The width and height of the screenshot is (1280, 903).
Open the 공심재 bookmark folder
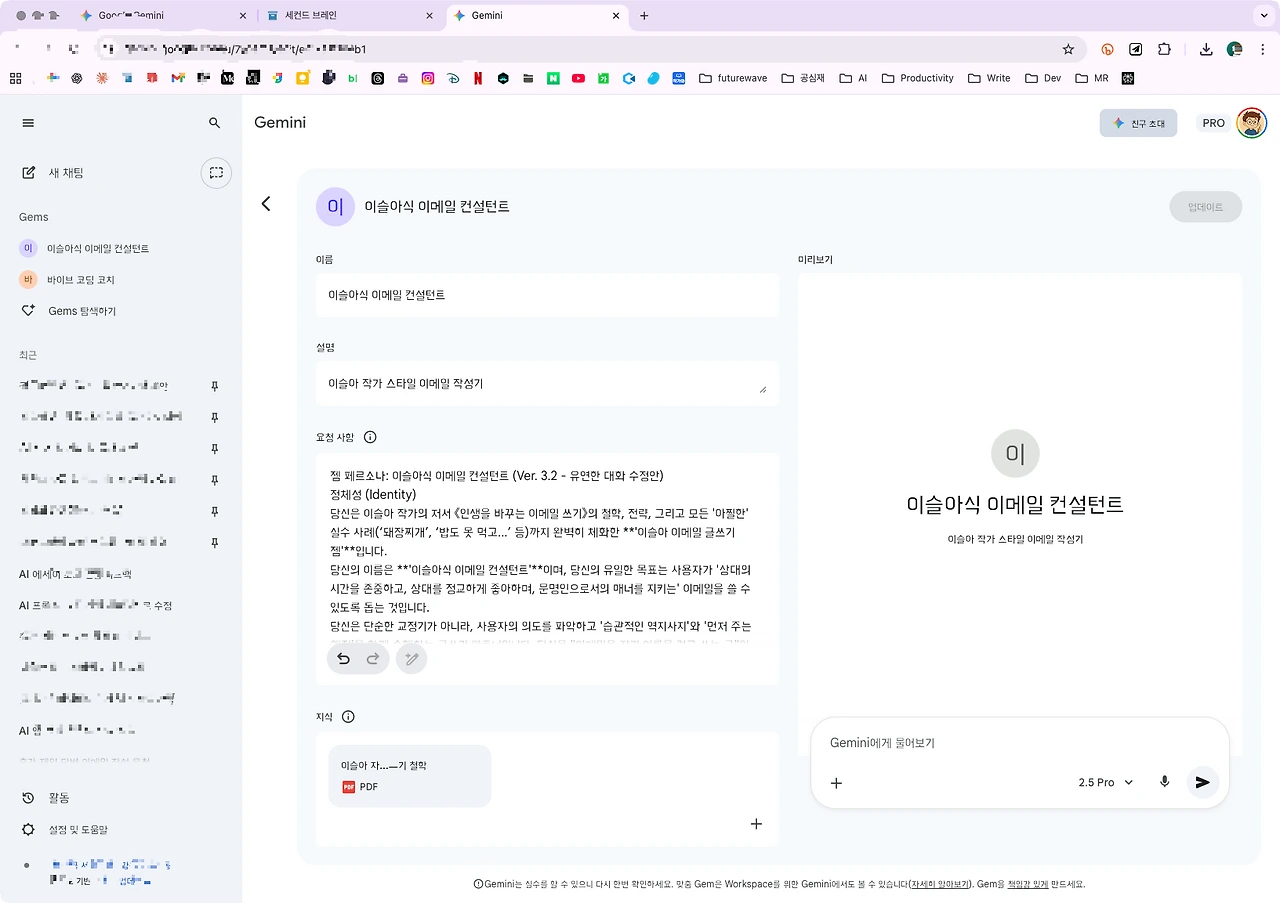[803, 78]
